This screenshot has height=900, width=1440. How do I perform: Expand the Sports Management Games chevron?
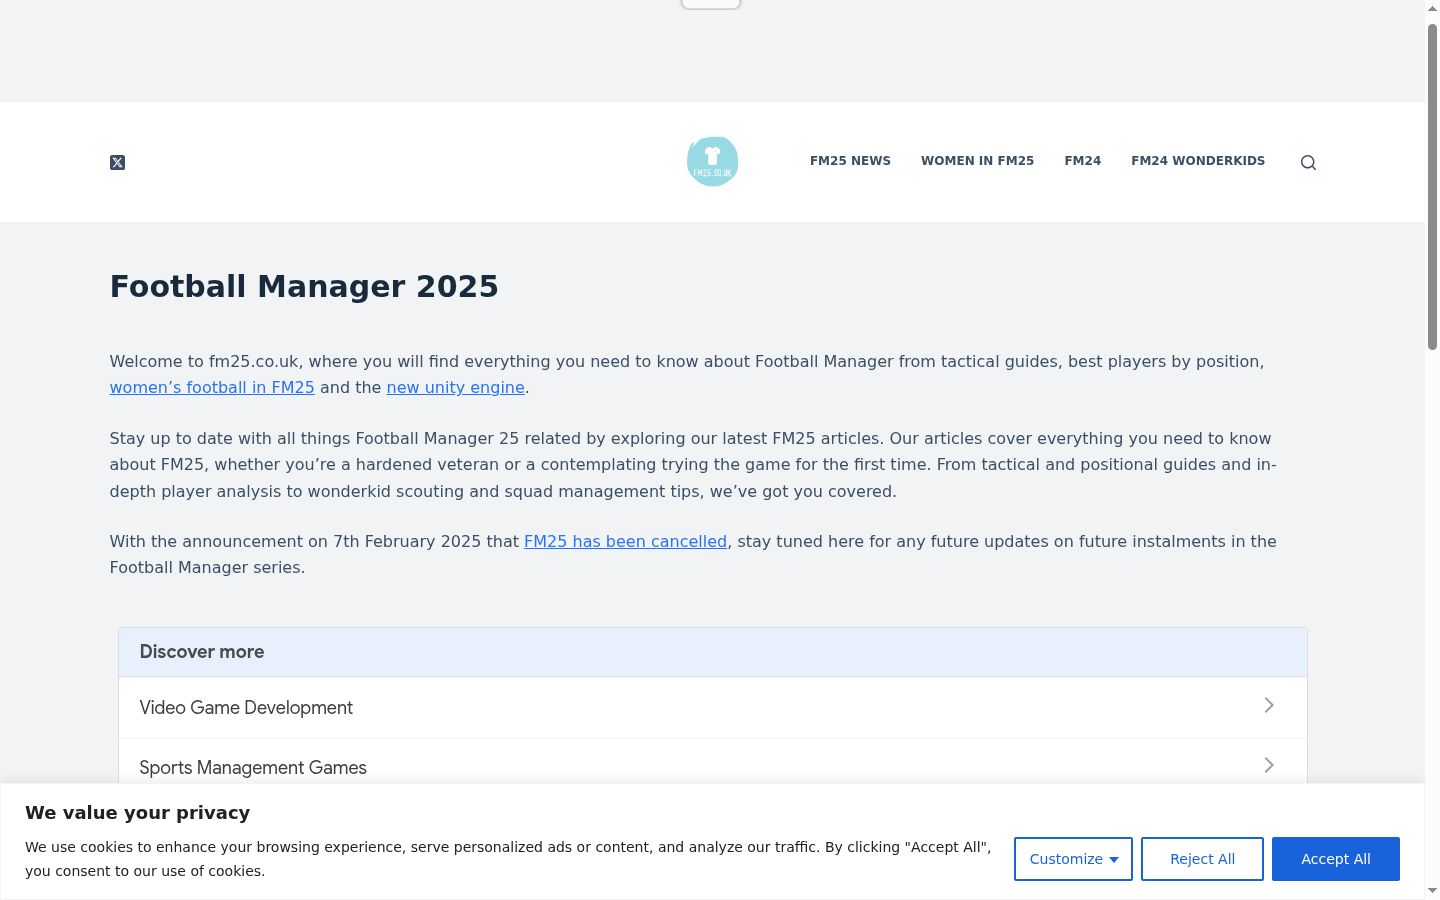pyautogui.click(x=1269, y=766)
